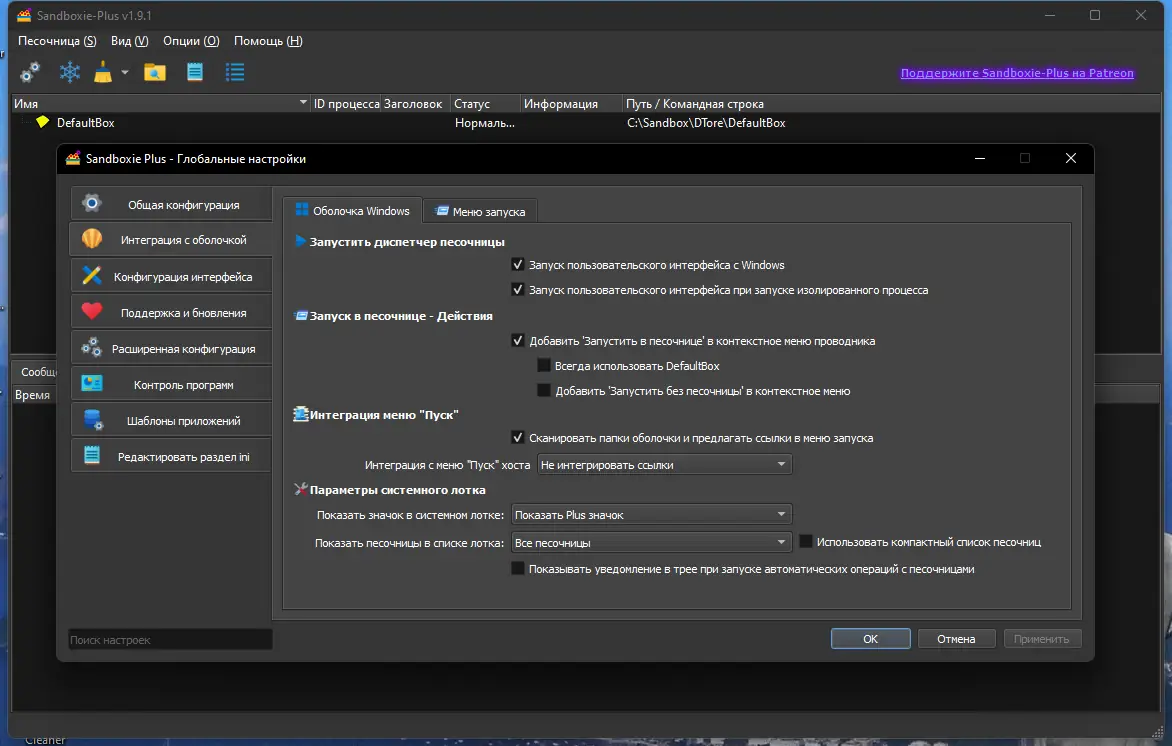Enable Использовать компактный список песочниц

pyautogui.click(x=806, y=541)
